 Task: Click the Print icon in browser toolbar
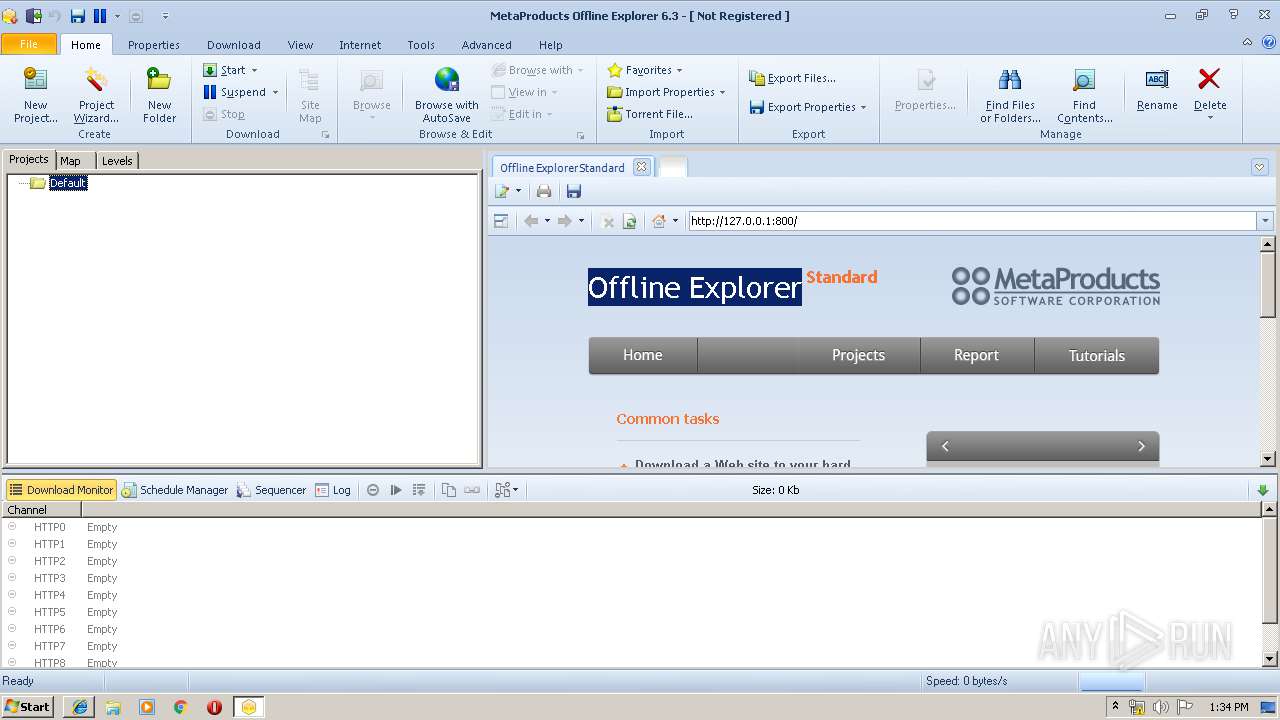(544, 191)
